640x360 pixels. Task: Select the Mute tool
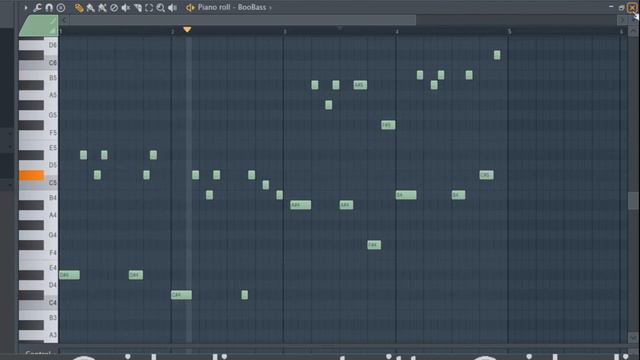click(x=126, y=7)
